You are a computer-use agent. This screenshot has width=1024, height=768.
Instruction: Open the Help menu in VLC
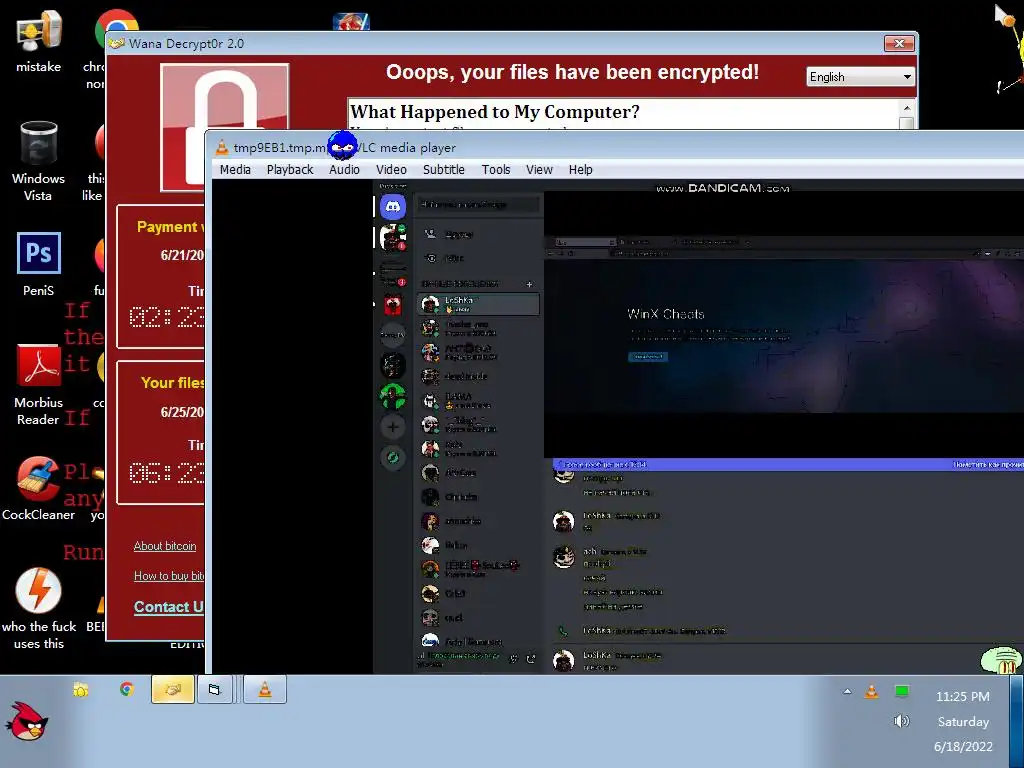(581, 170)
